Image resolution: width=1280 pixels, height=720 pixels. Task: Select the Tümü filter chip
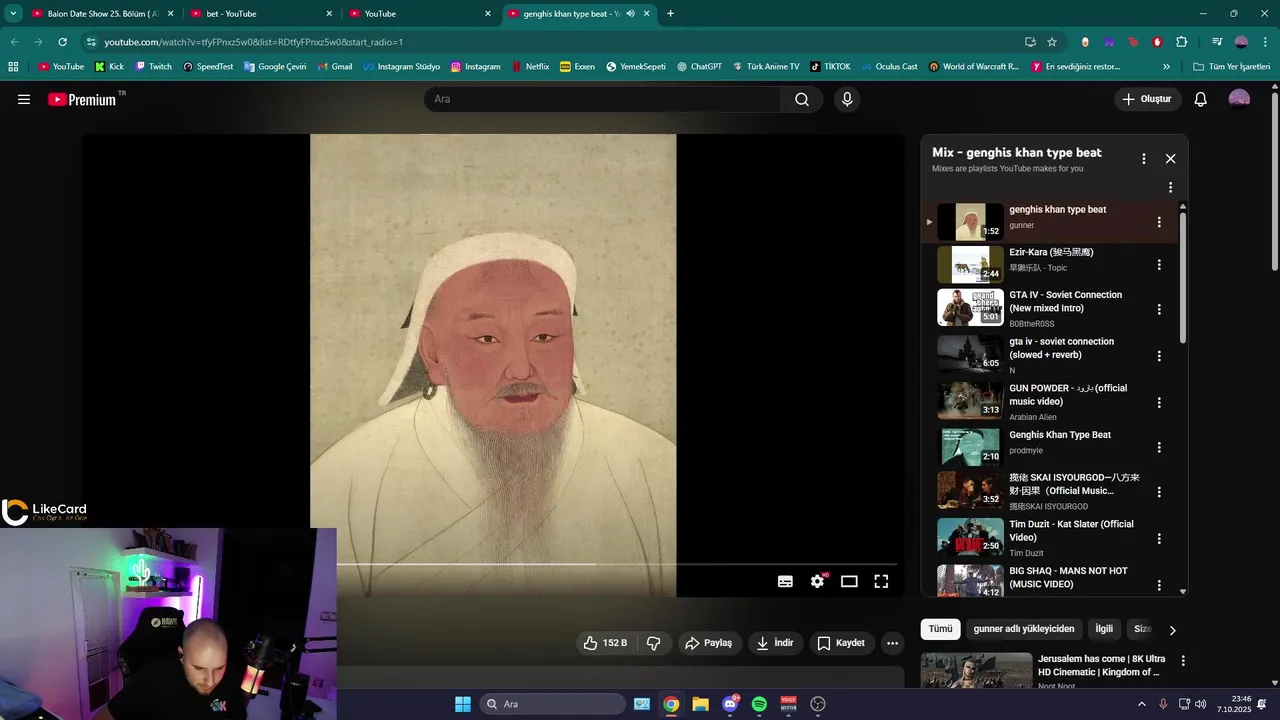940,629
